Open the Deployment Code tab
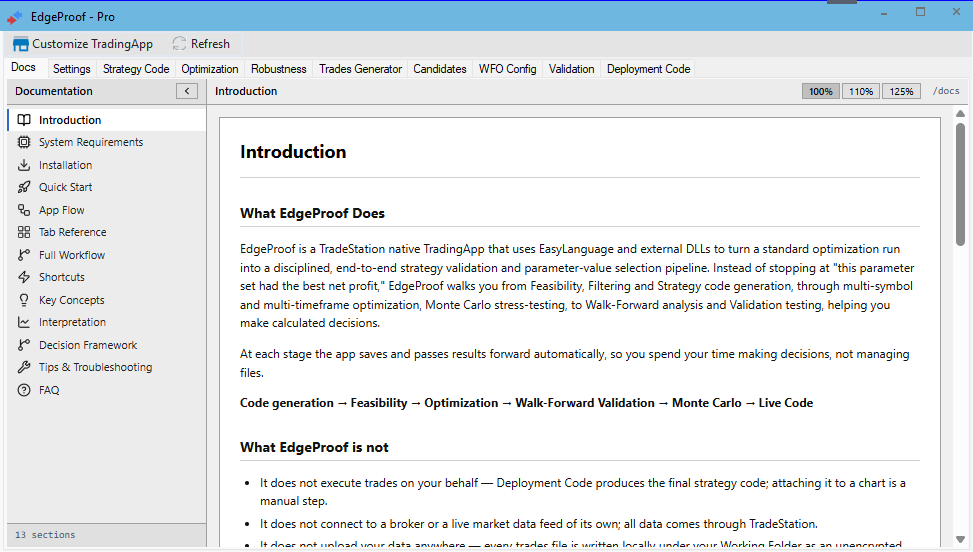This screenshot has height=552, width=973. [x=648, y=69]
